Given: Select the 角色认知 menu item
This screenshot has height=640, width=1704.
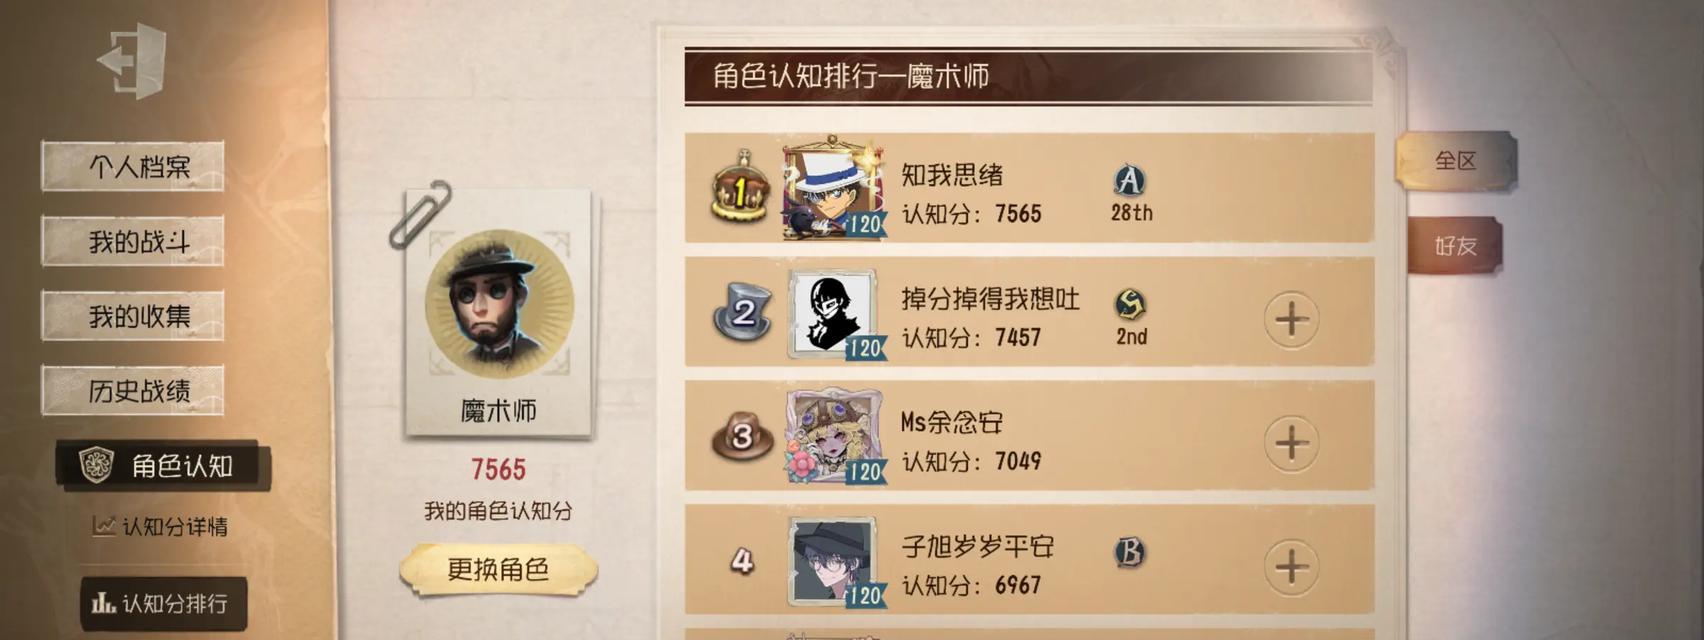Looking at the screenshot, I should click(x=163, y=466).
